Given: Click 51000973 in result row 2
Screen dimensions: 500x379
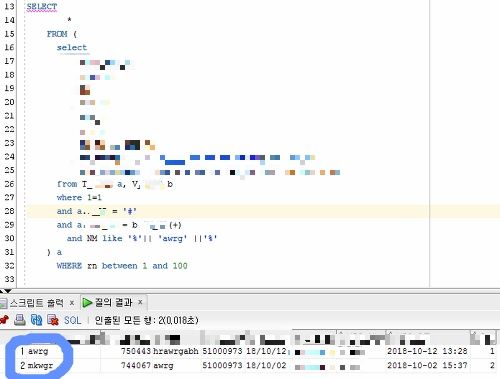Looking at the screenshot, I should coord(222,365).
